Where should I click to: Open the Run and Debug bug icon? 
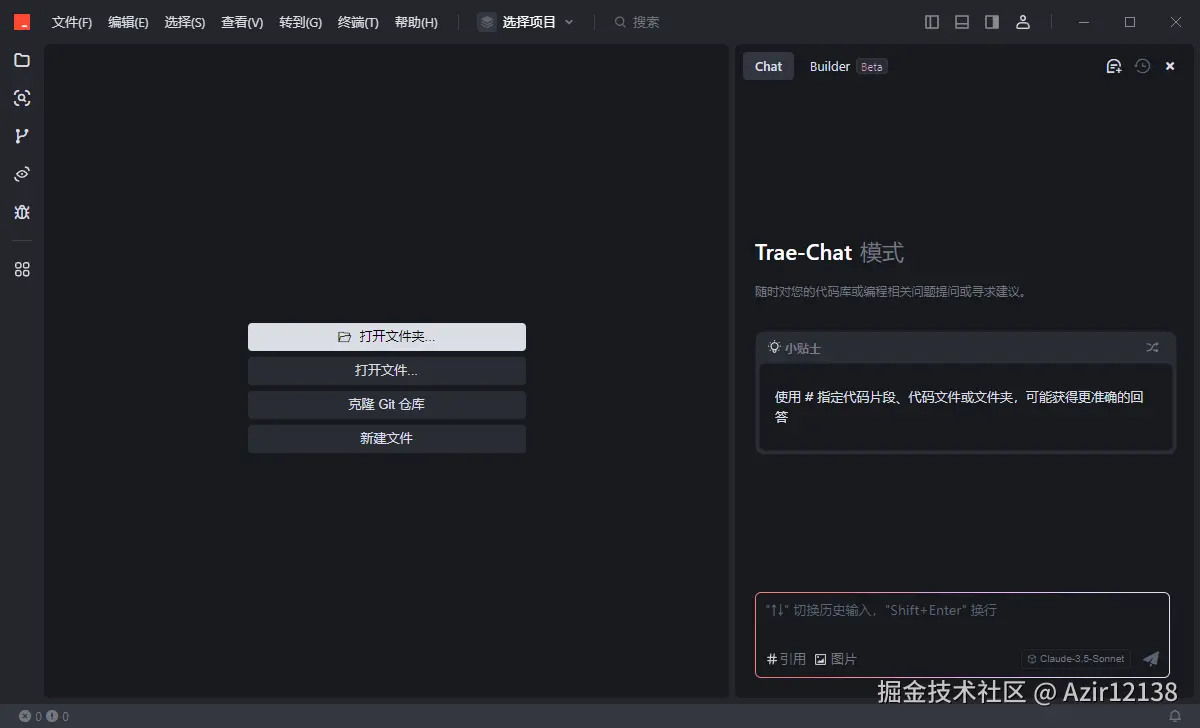click(x=22, y=212)
